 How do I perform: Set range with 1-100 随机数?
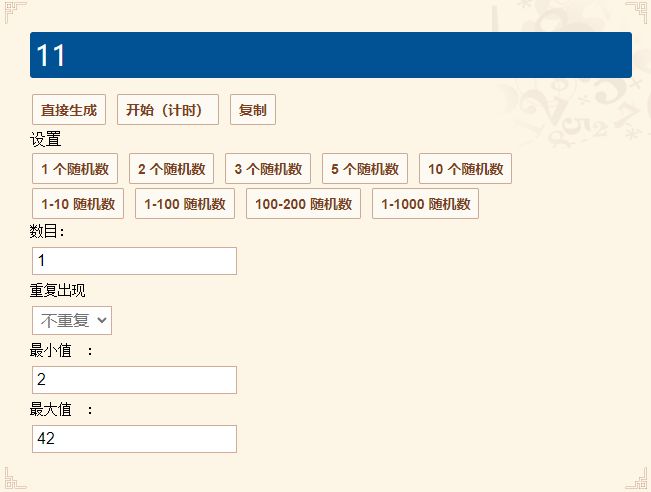pyautogui.click(x=185, y=203)
